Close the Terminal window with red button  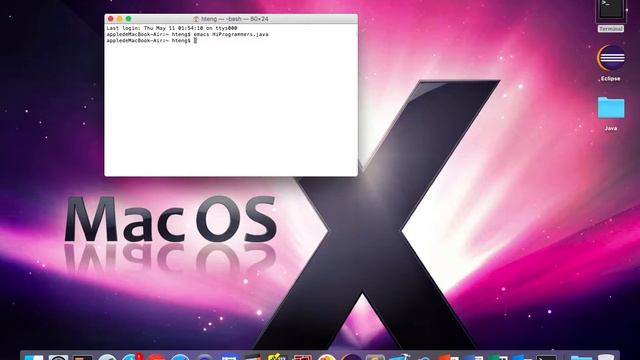111,19
